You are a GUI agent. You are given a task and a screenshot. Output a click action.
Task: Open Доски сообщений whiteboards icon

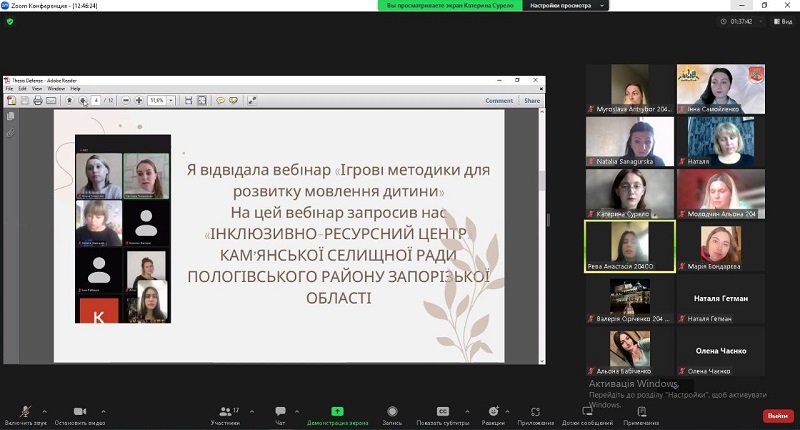pos(587,412)
